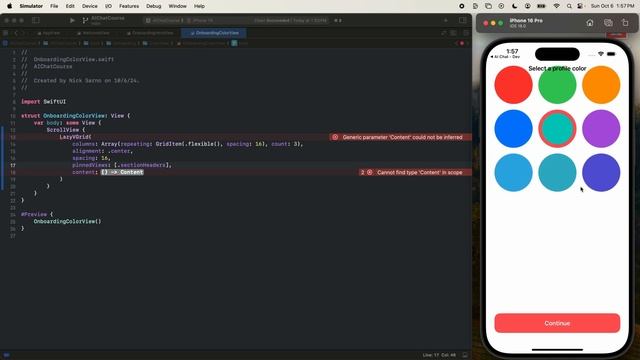Select the light blue circle in bottom row
Viewport: 640px width, 360px height.
click(513, 172)
